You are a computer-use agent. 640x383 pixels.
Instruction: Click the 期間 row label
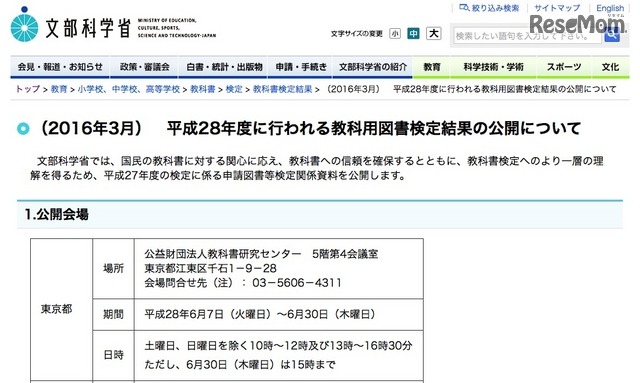[x=113, y=314]
